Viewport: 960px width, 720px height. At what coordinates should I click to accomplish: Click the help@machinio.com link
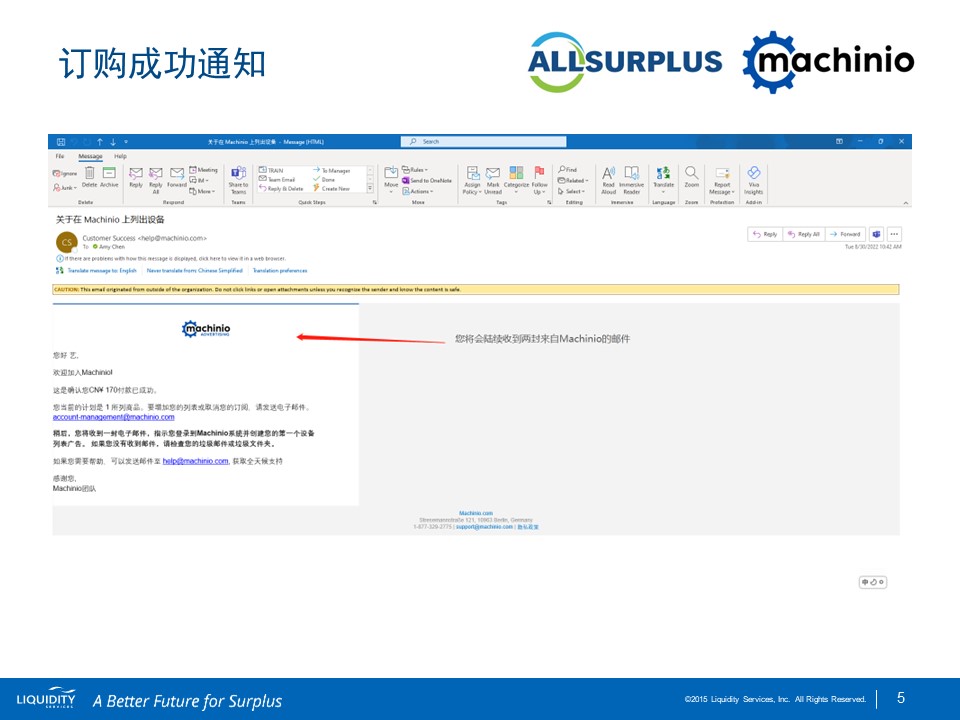point(195,461)
